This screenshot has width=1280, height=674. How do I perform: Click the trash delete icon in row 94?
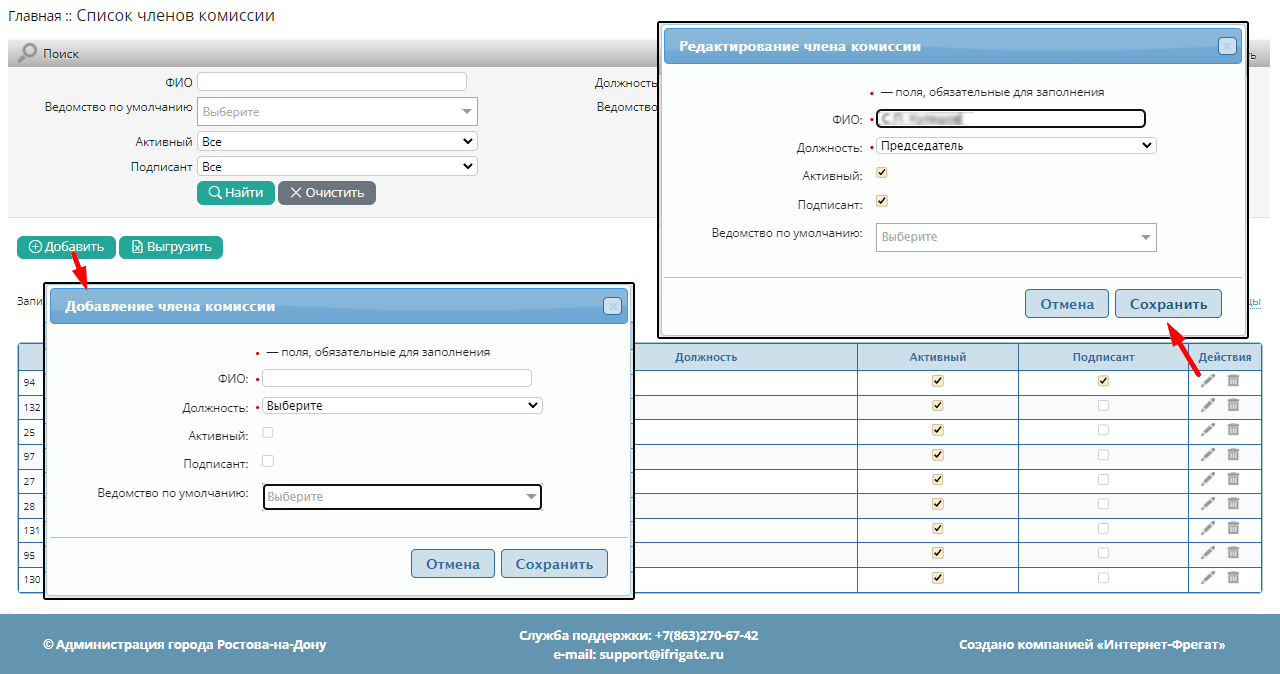1233,380
